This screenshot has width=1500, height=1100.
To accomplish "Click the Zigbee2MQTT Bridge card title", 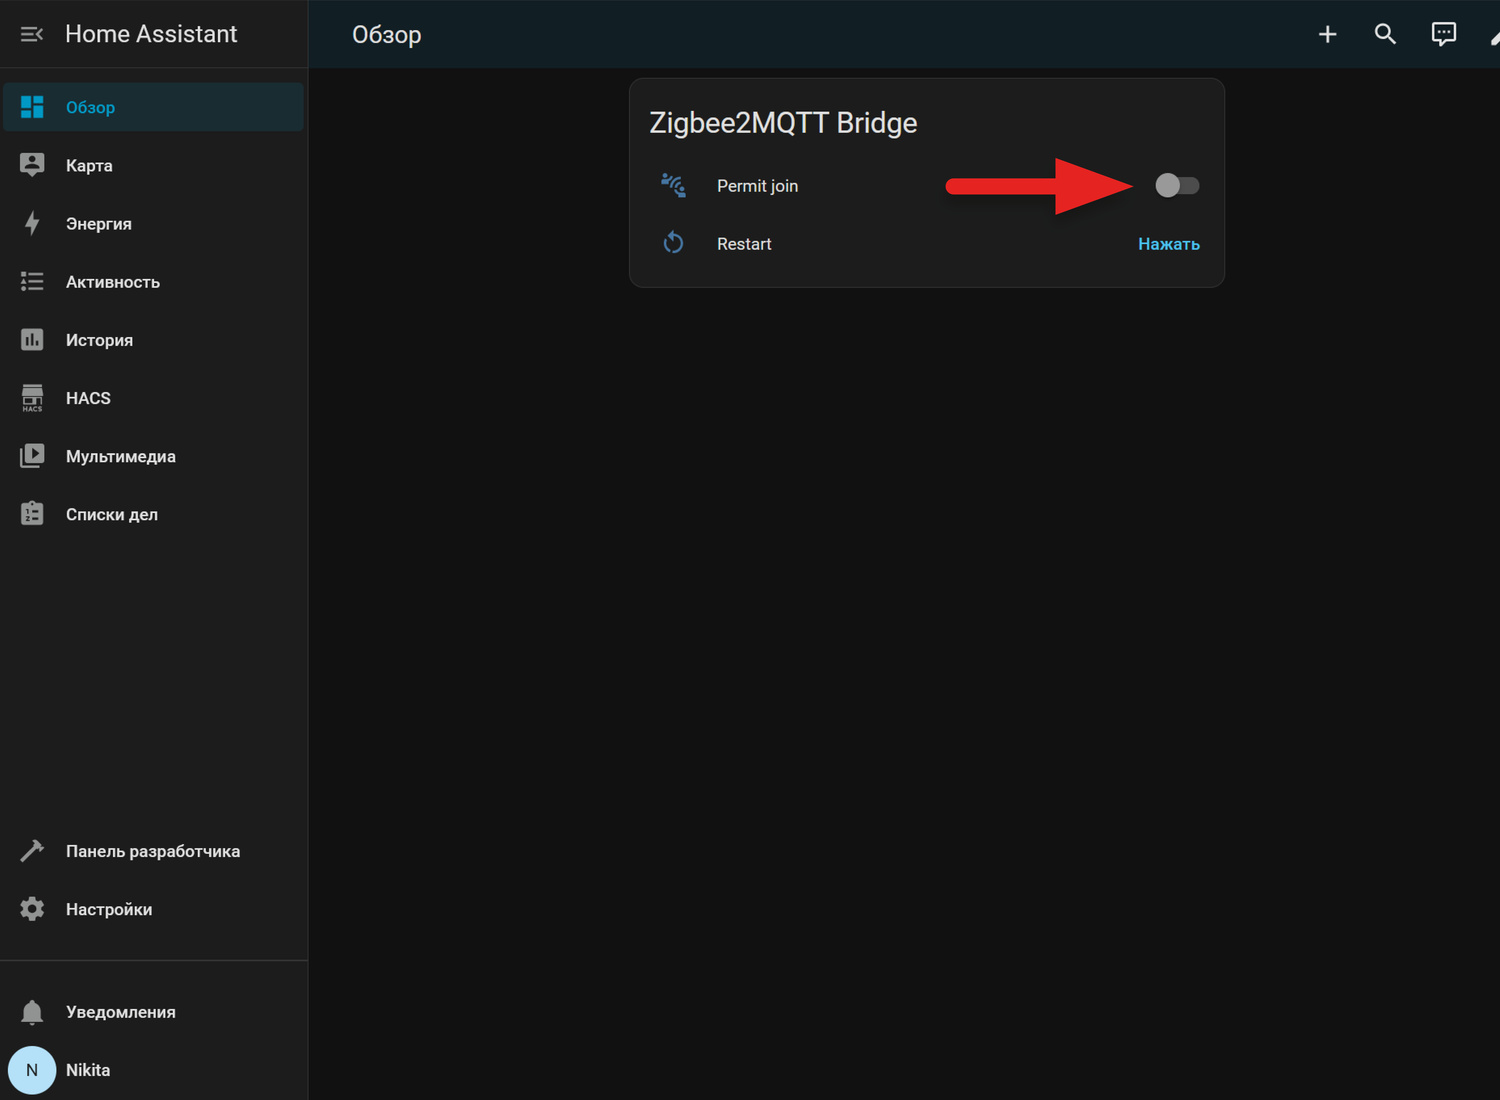I will [x=783, y=123].
